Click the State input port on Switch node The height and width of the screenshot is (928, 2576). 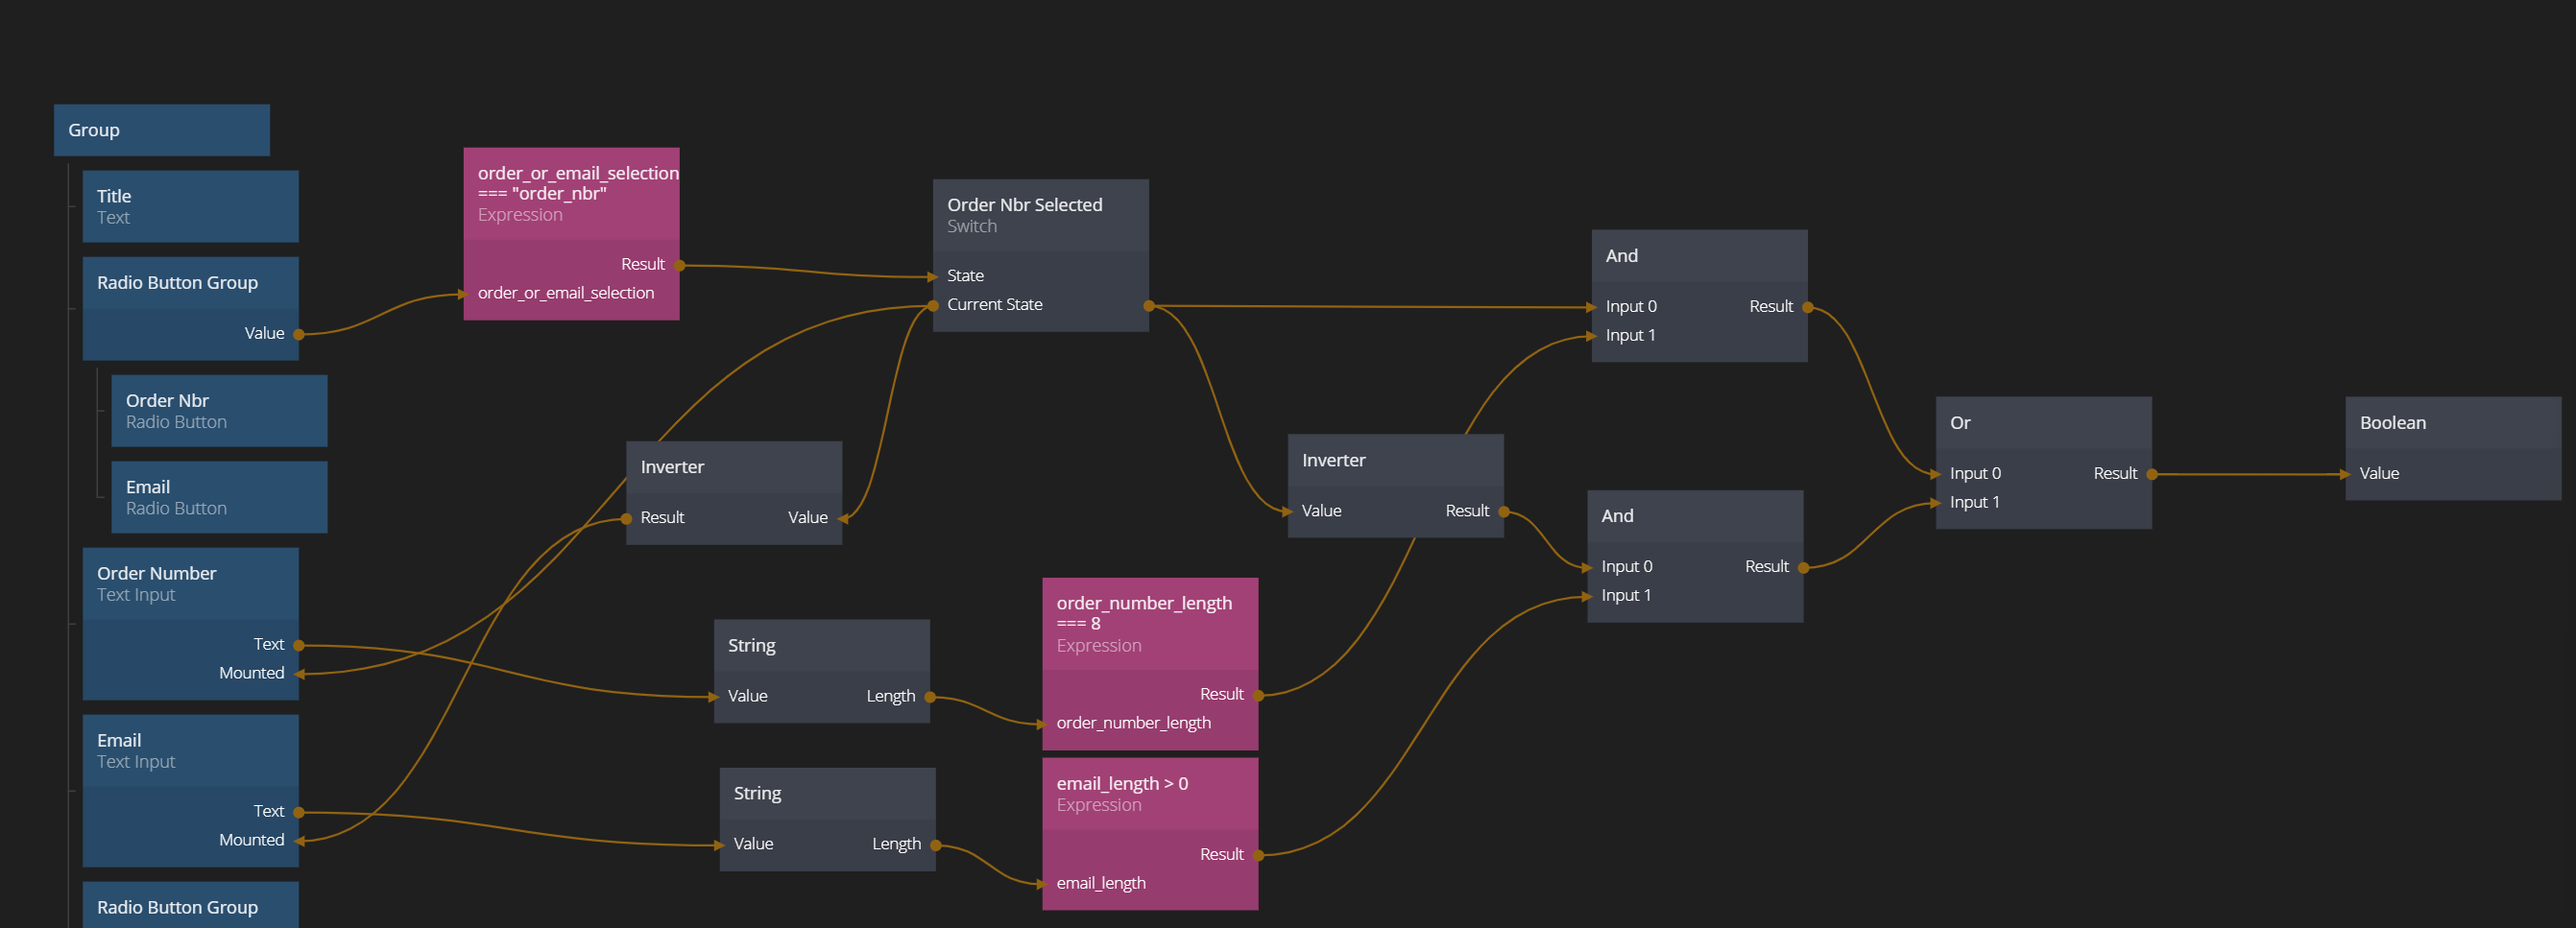click(934, 276)
